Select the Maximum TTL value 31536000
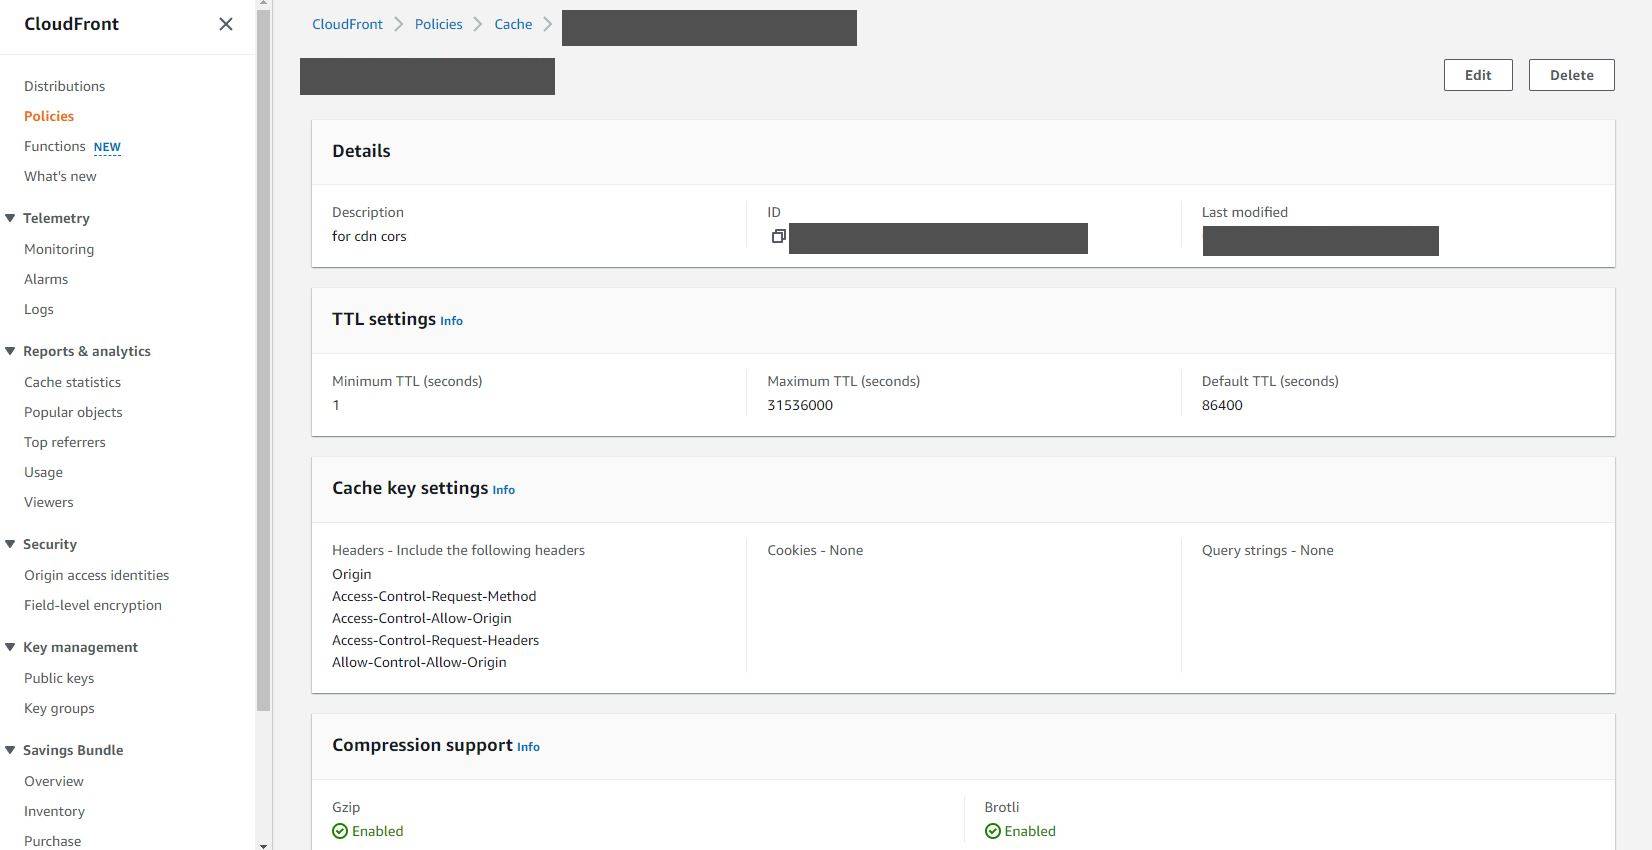This screenshot has width=1652, height=850. (800, 405)
